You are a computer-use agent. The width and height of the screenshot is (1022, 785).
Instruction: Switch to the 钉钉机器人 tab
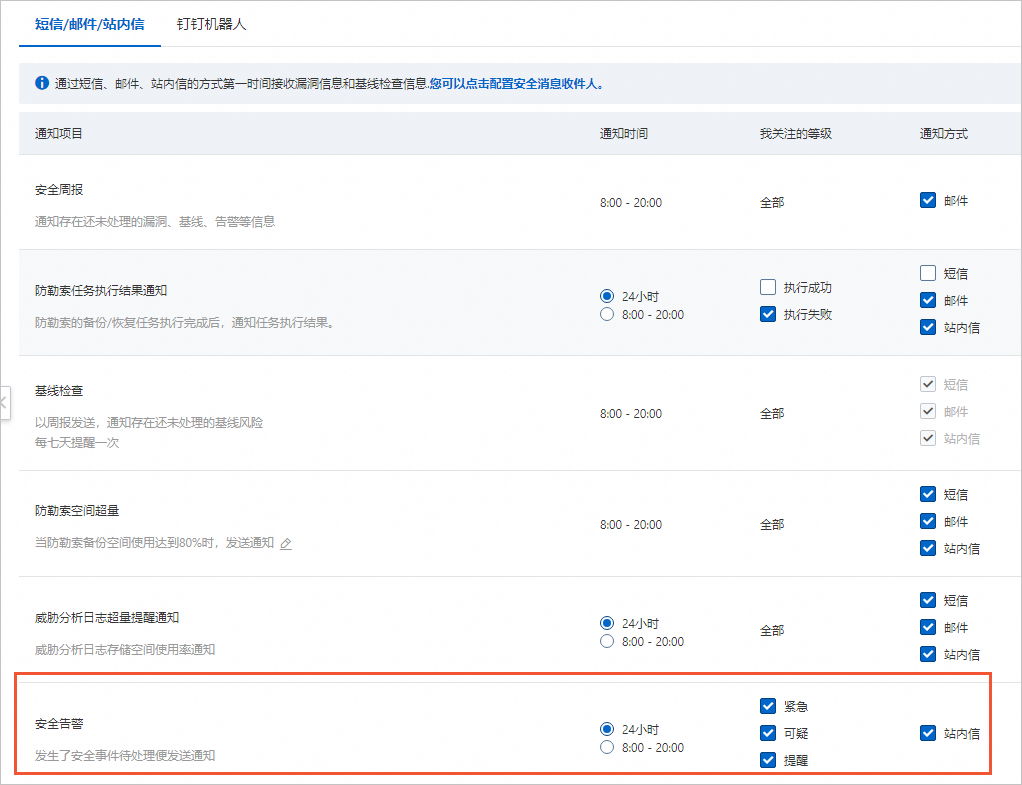(211, 24)
